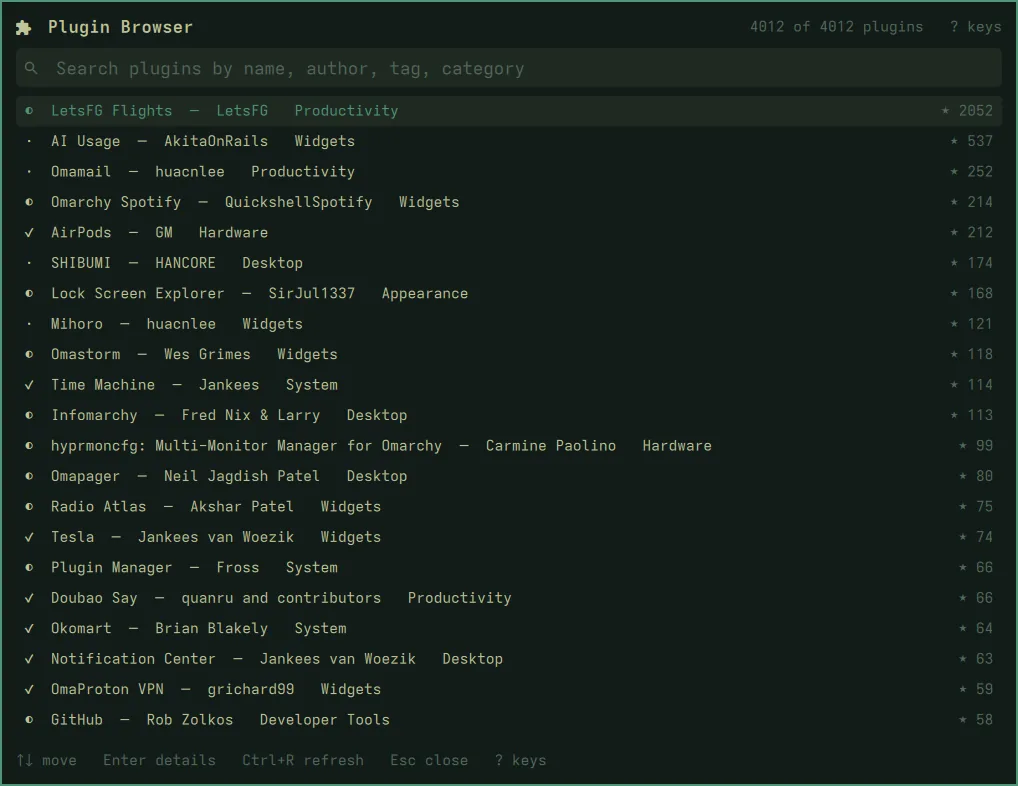The height and width of the screenshot is (786, 1018).
Task: Click 'Ctrl+R refresh' footer hint
Action: click(x=303, y=760)
